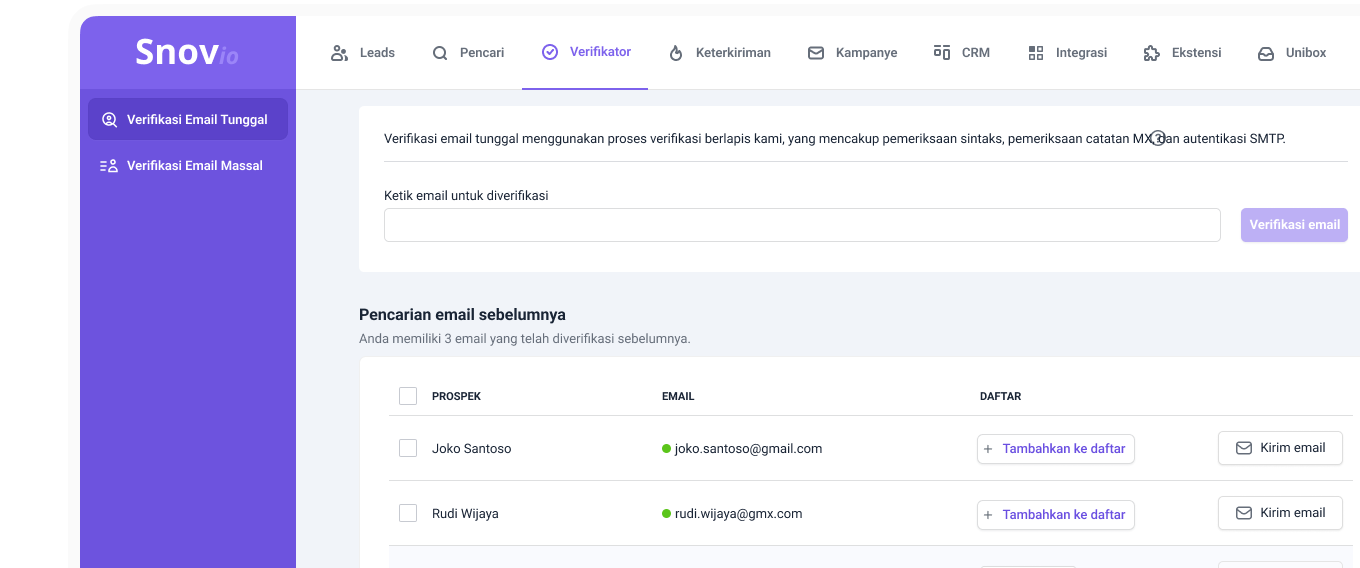Click the name Rudi Wijaya
Image resolution: width=1360 pixels, height=568 pixels.
pos(465,514)
